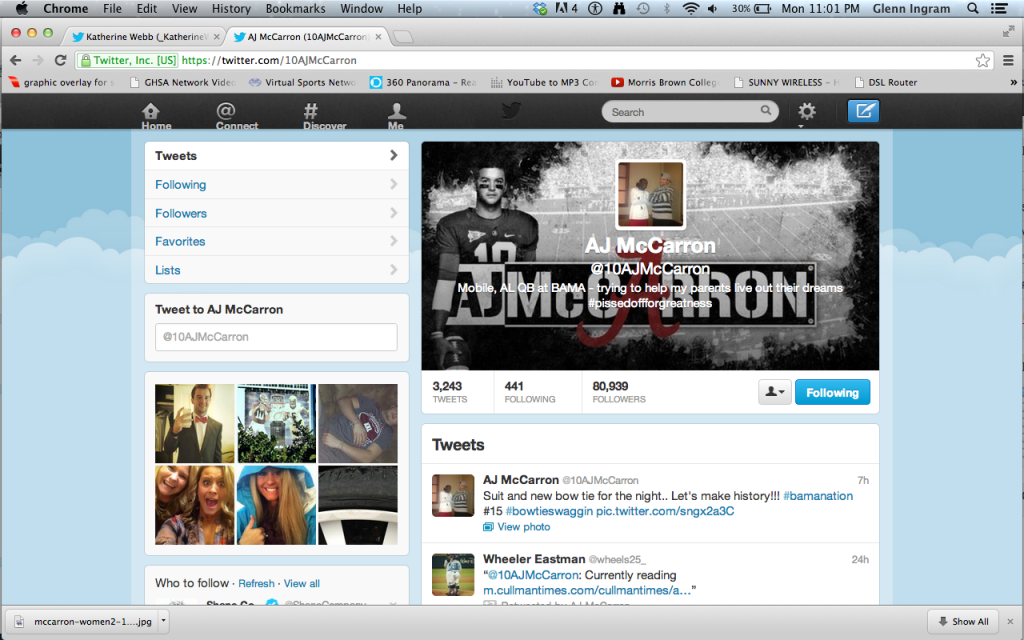Open the Twitter Home icon
The width and height of the screenshot is (1024, 640).
click(151, 115)
